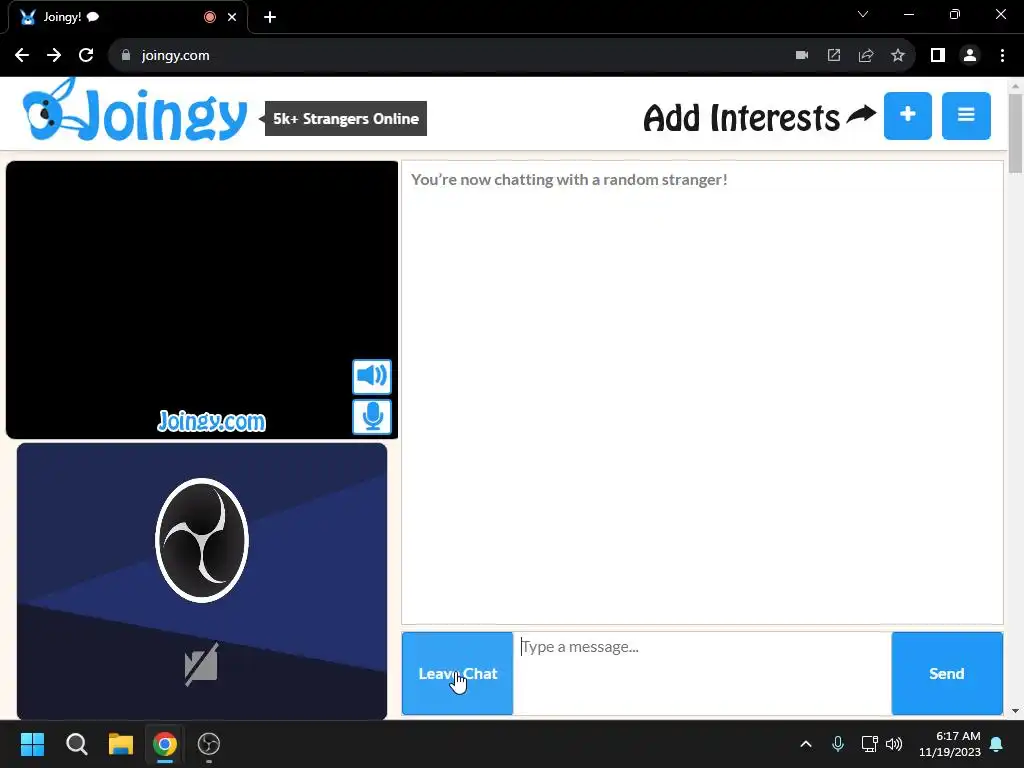Select the Joingy! browser tab
This screenshot has width=1024, height=768.
(127, 17)
